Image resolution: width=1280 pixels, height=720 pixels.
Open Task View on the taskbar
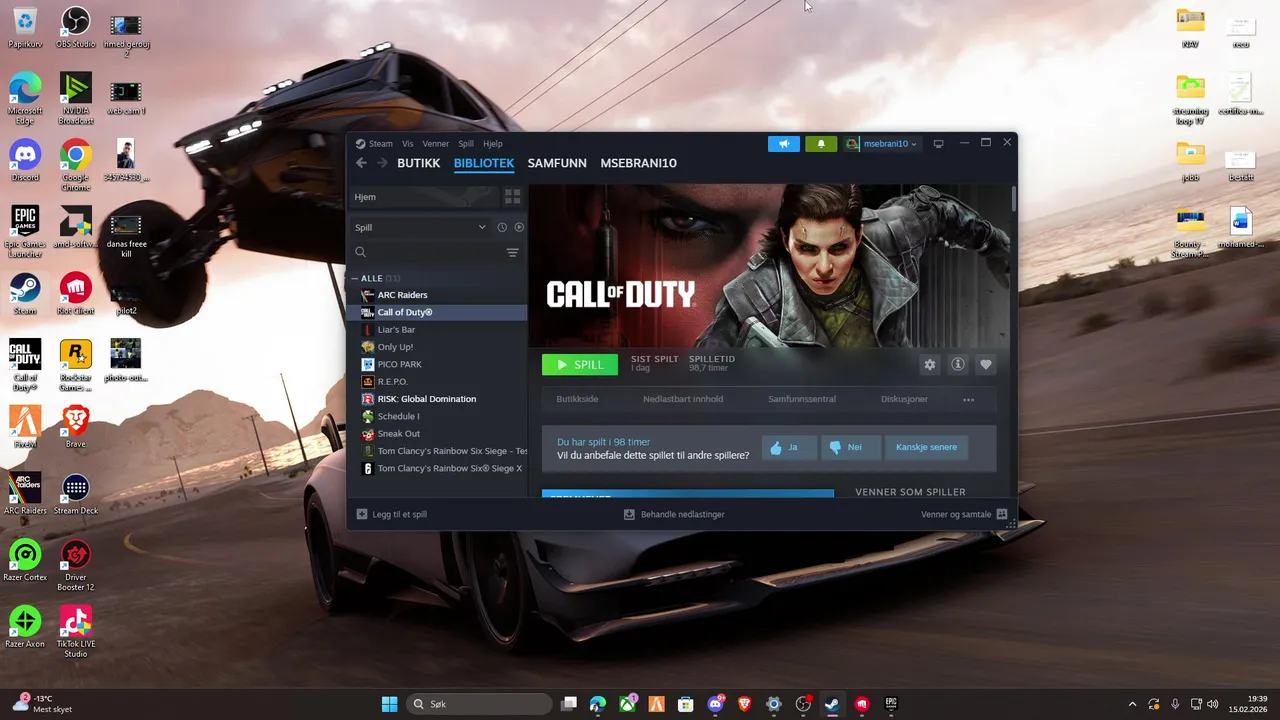click(569, 704)
